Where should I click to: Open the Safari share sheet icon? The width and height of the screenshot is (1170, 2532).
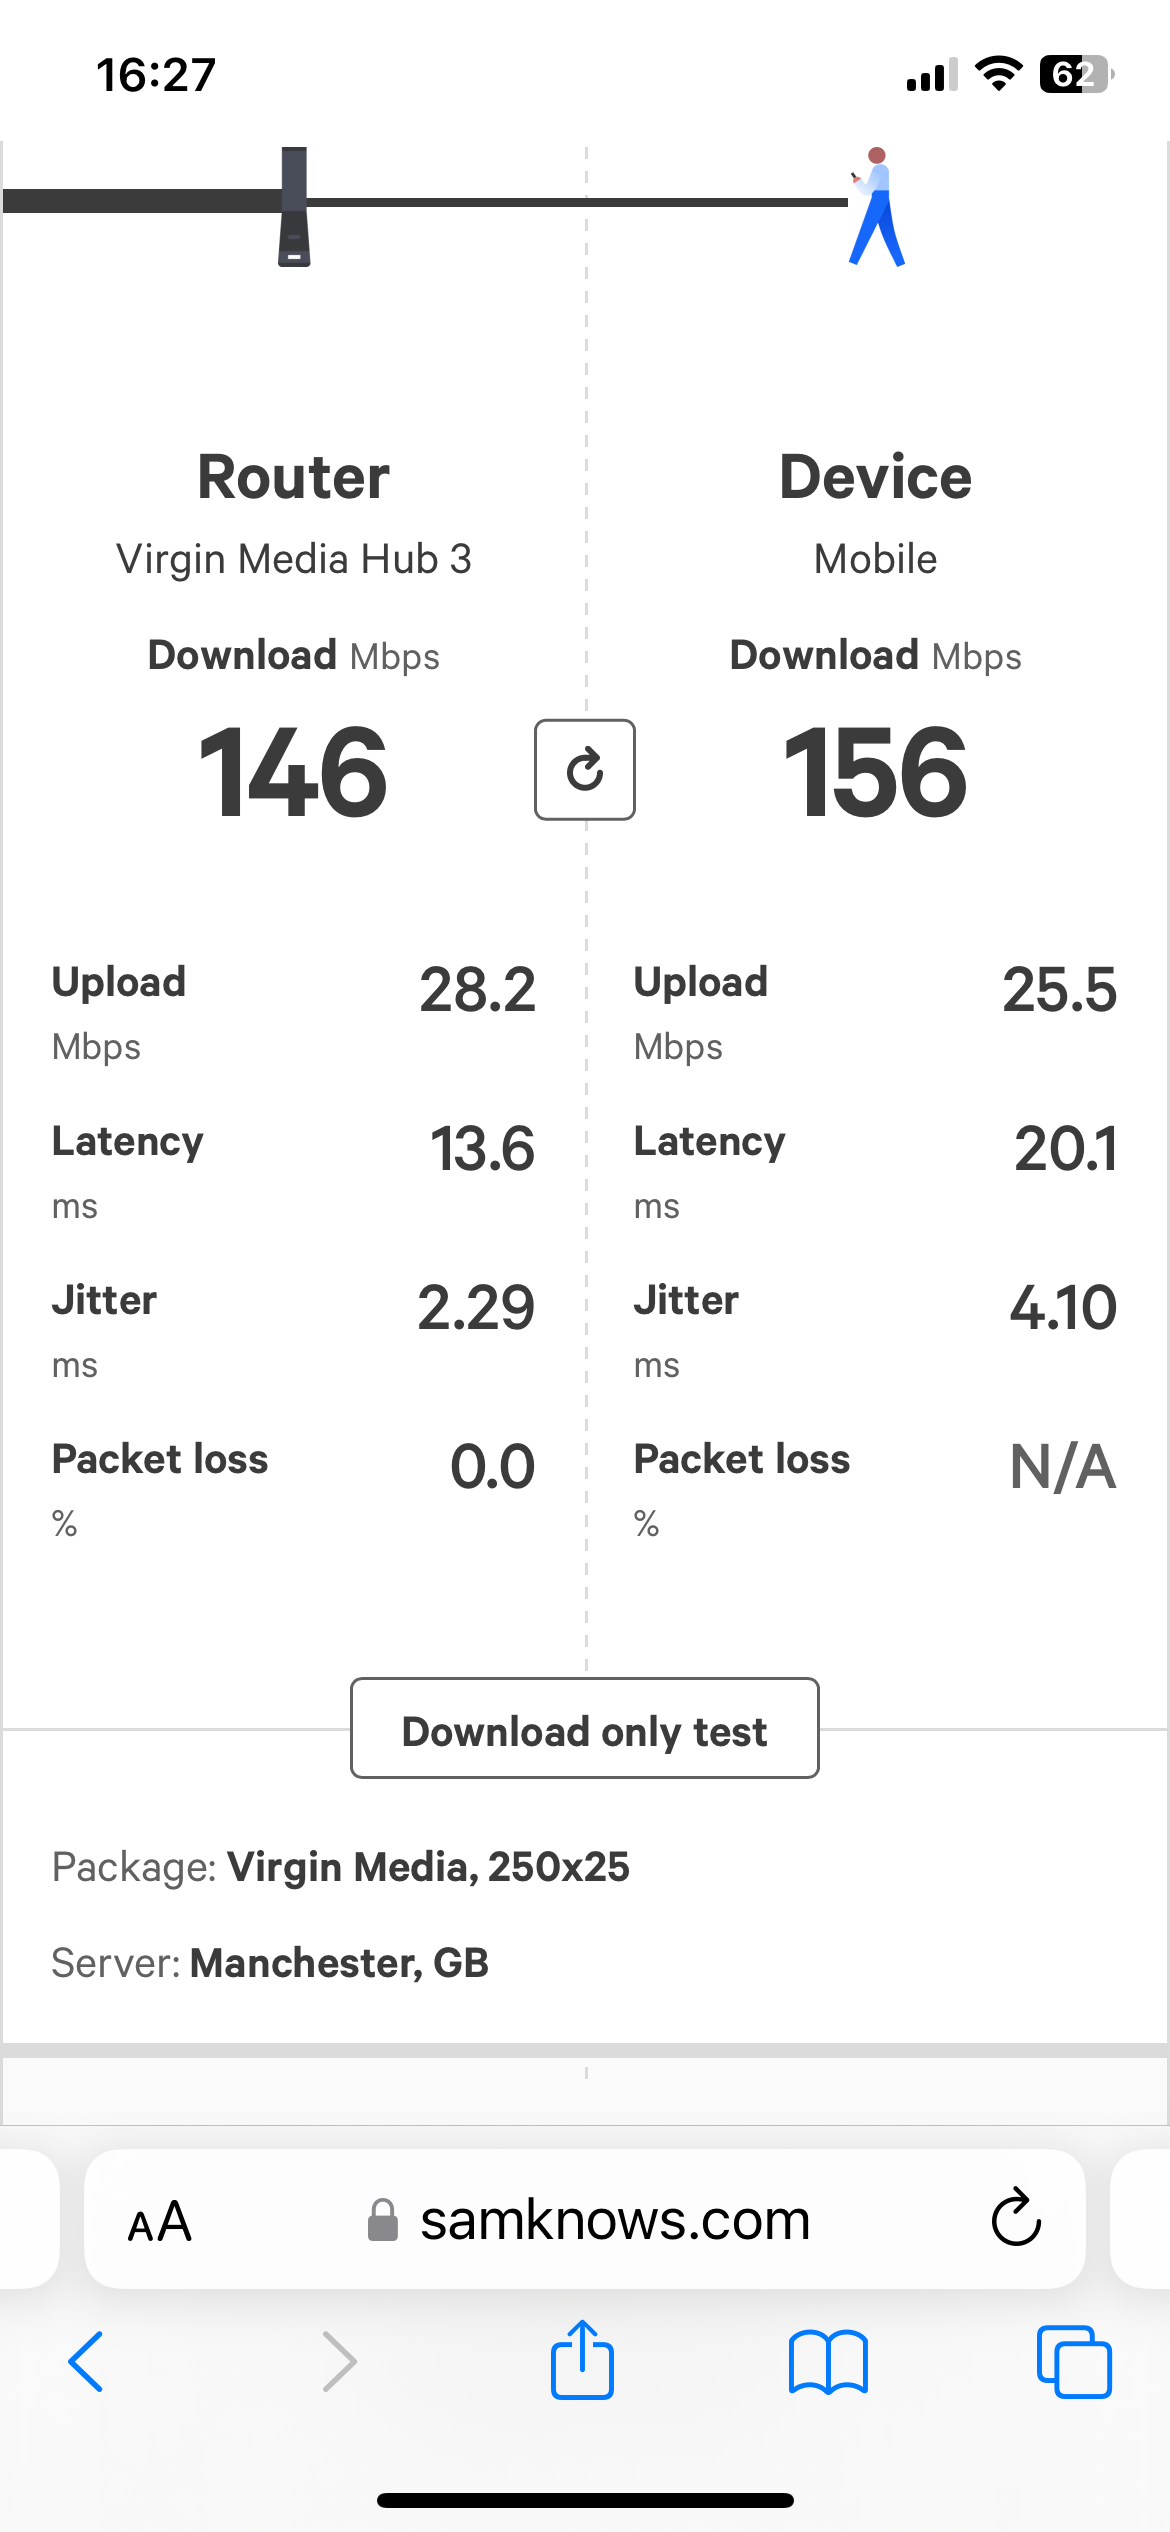tap(582, 2360)
